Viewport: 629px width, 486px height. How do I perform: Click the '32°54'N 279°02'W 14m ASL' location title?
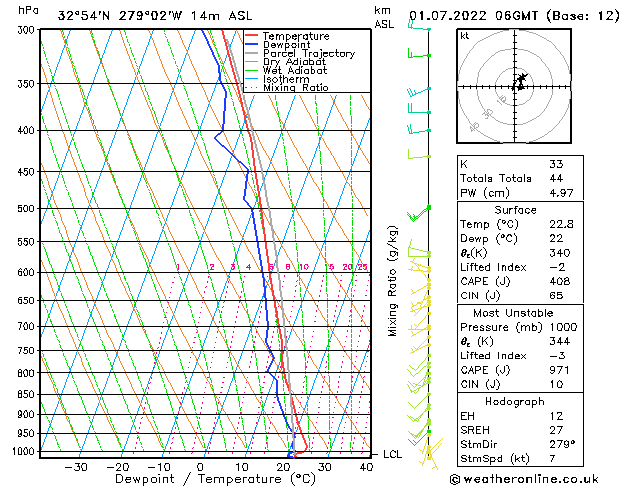155,16
